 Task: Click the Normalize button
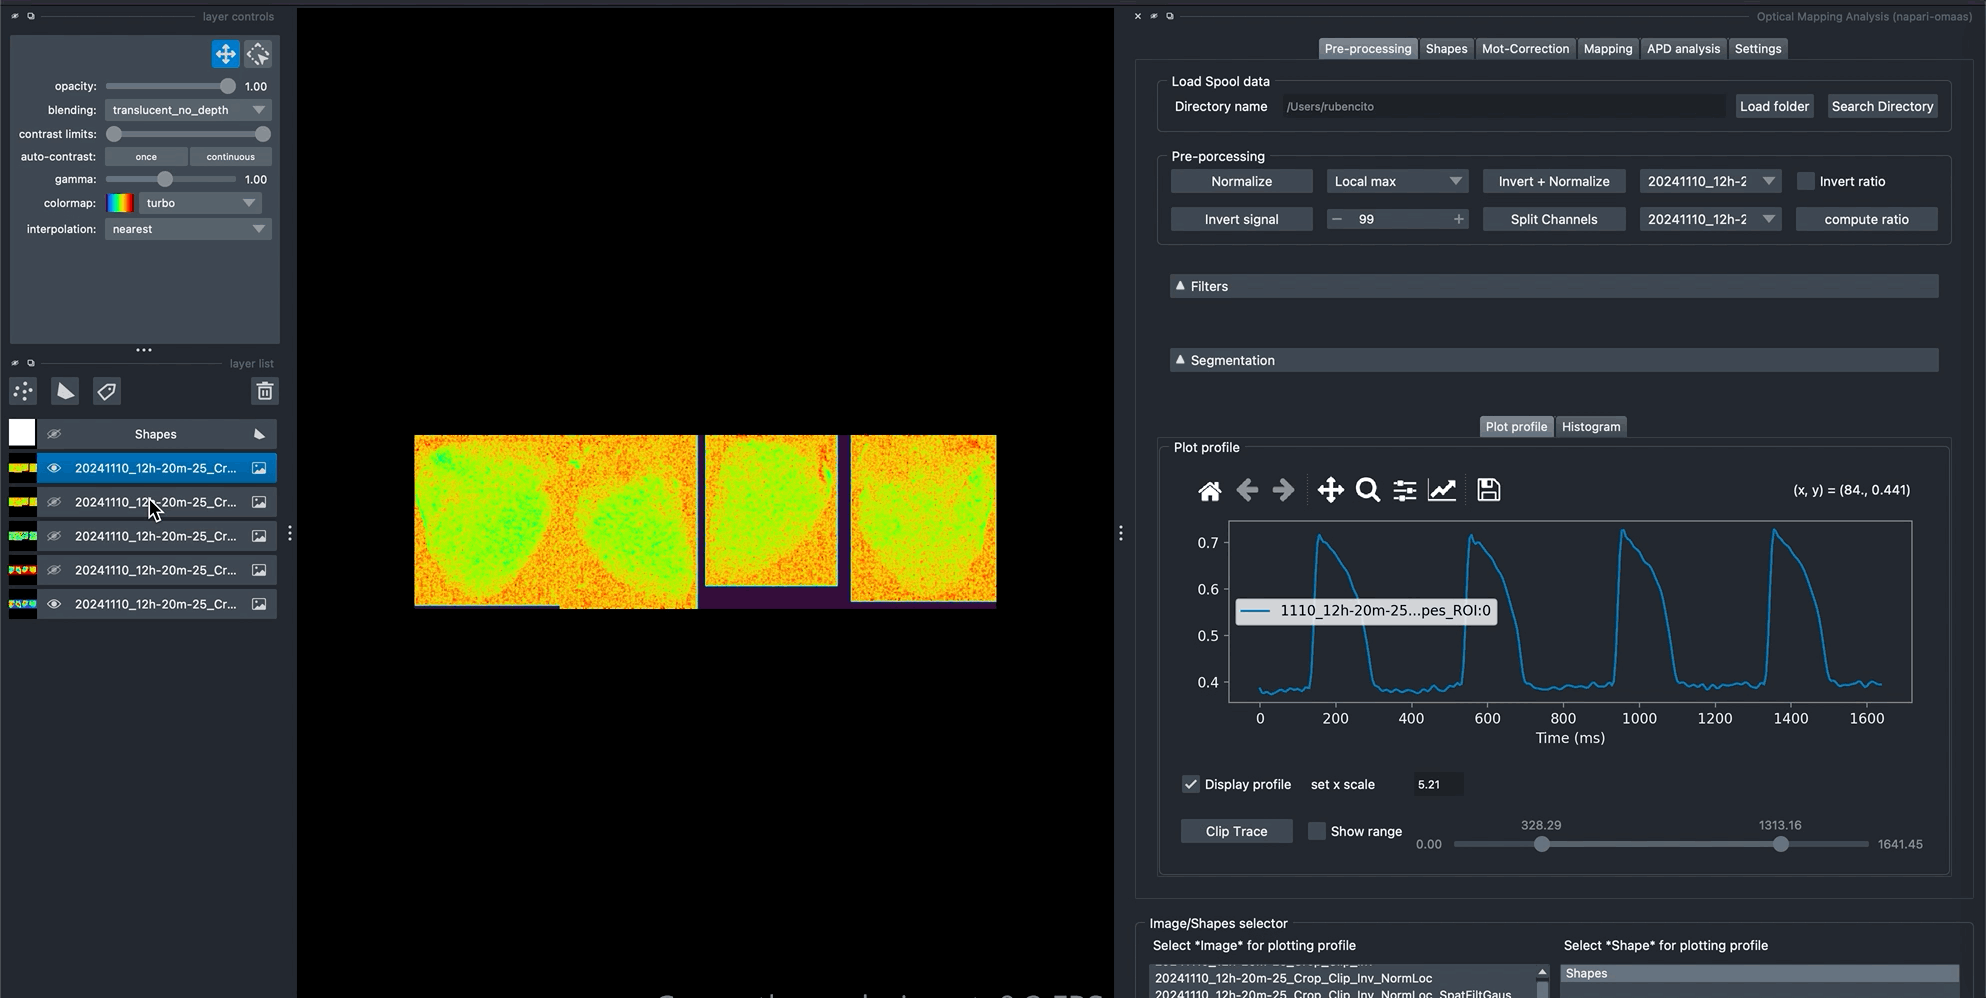(x=1241, y=181)
